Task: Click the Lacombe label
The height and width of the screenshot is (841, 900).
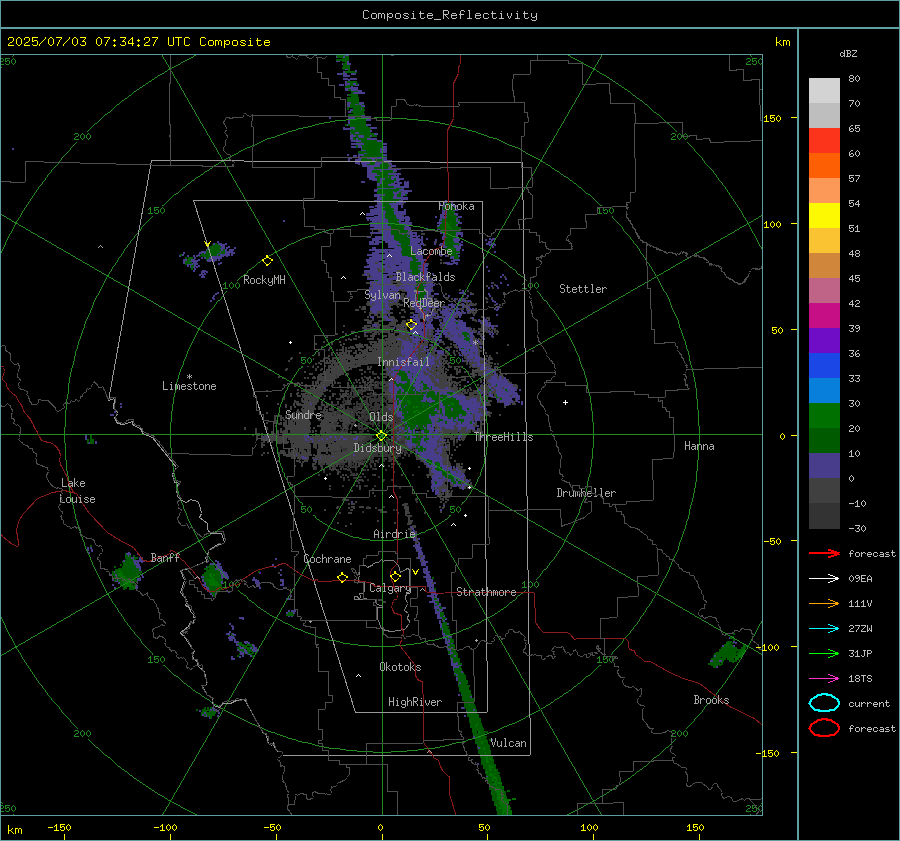Action: [x=431, y=251]
